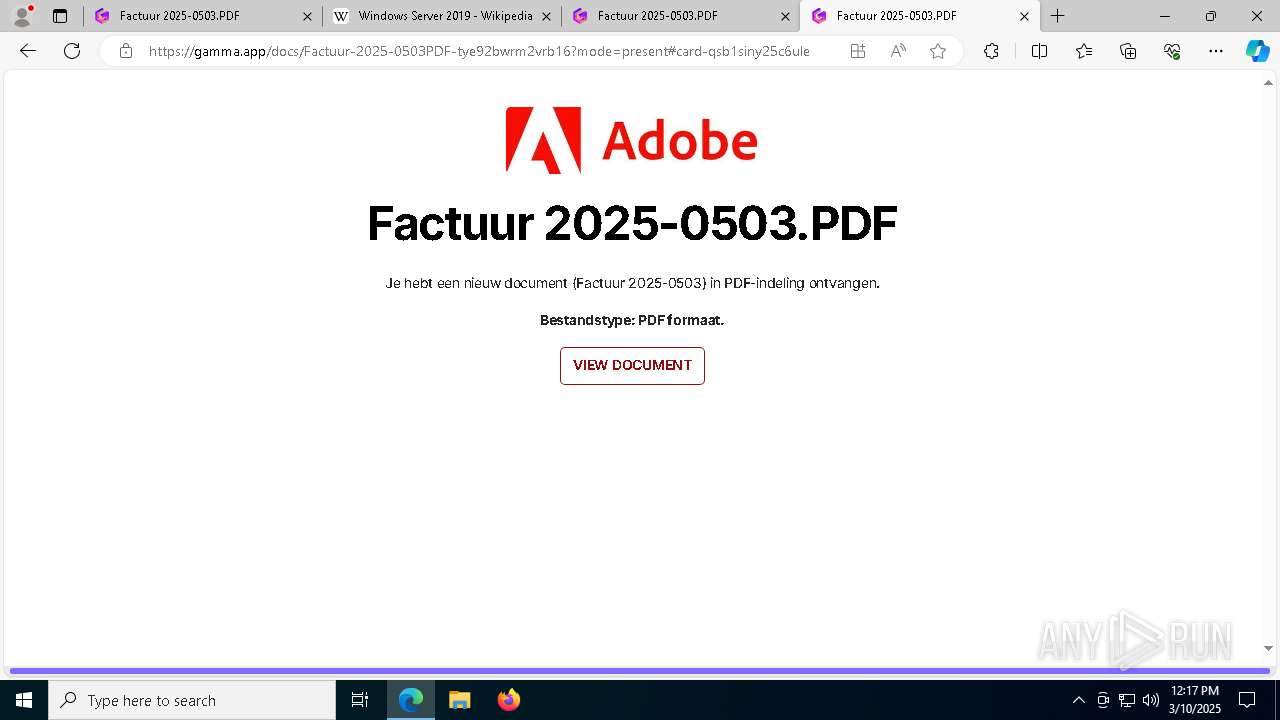Go back using browser back arrow
Screen dimensions: 1280x720
pos(28,51)
